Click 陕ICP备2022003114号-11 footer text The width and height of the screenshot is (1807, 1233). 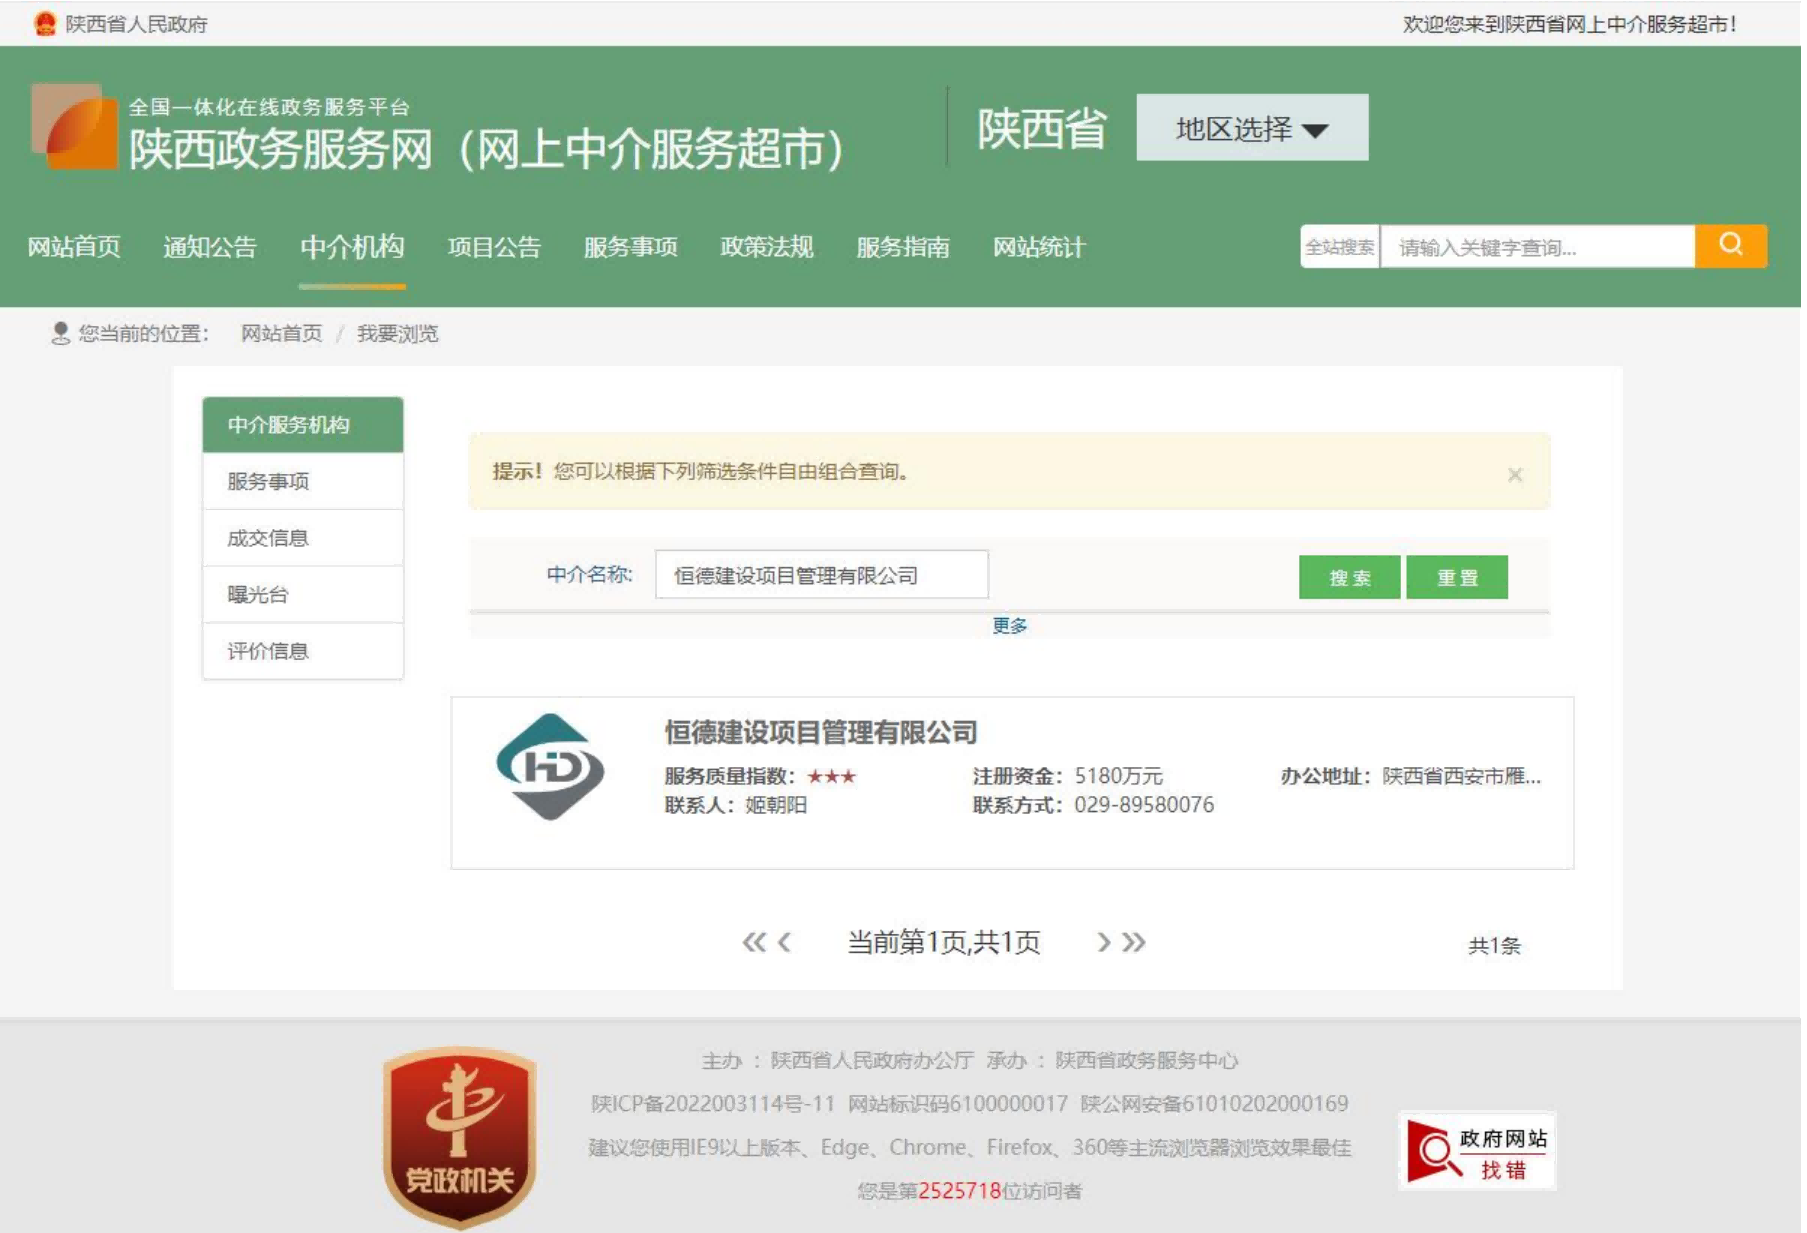715,1105
